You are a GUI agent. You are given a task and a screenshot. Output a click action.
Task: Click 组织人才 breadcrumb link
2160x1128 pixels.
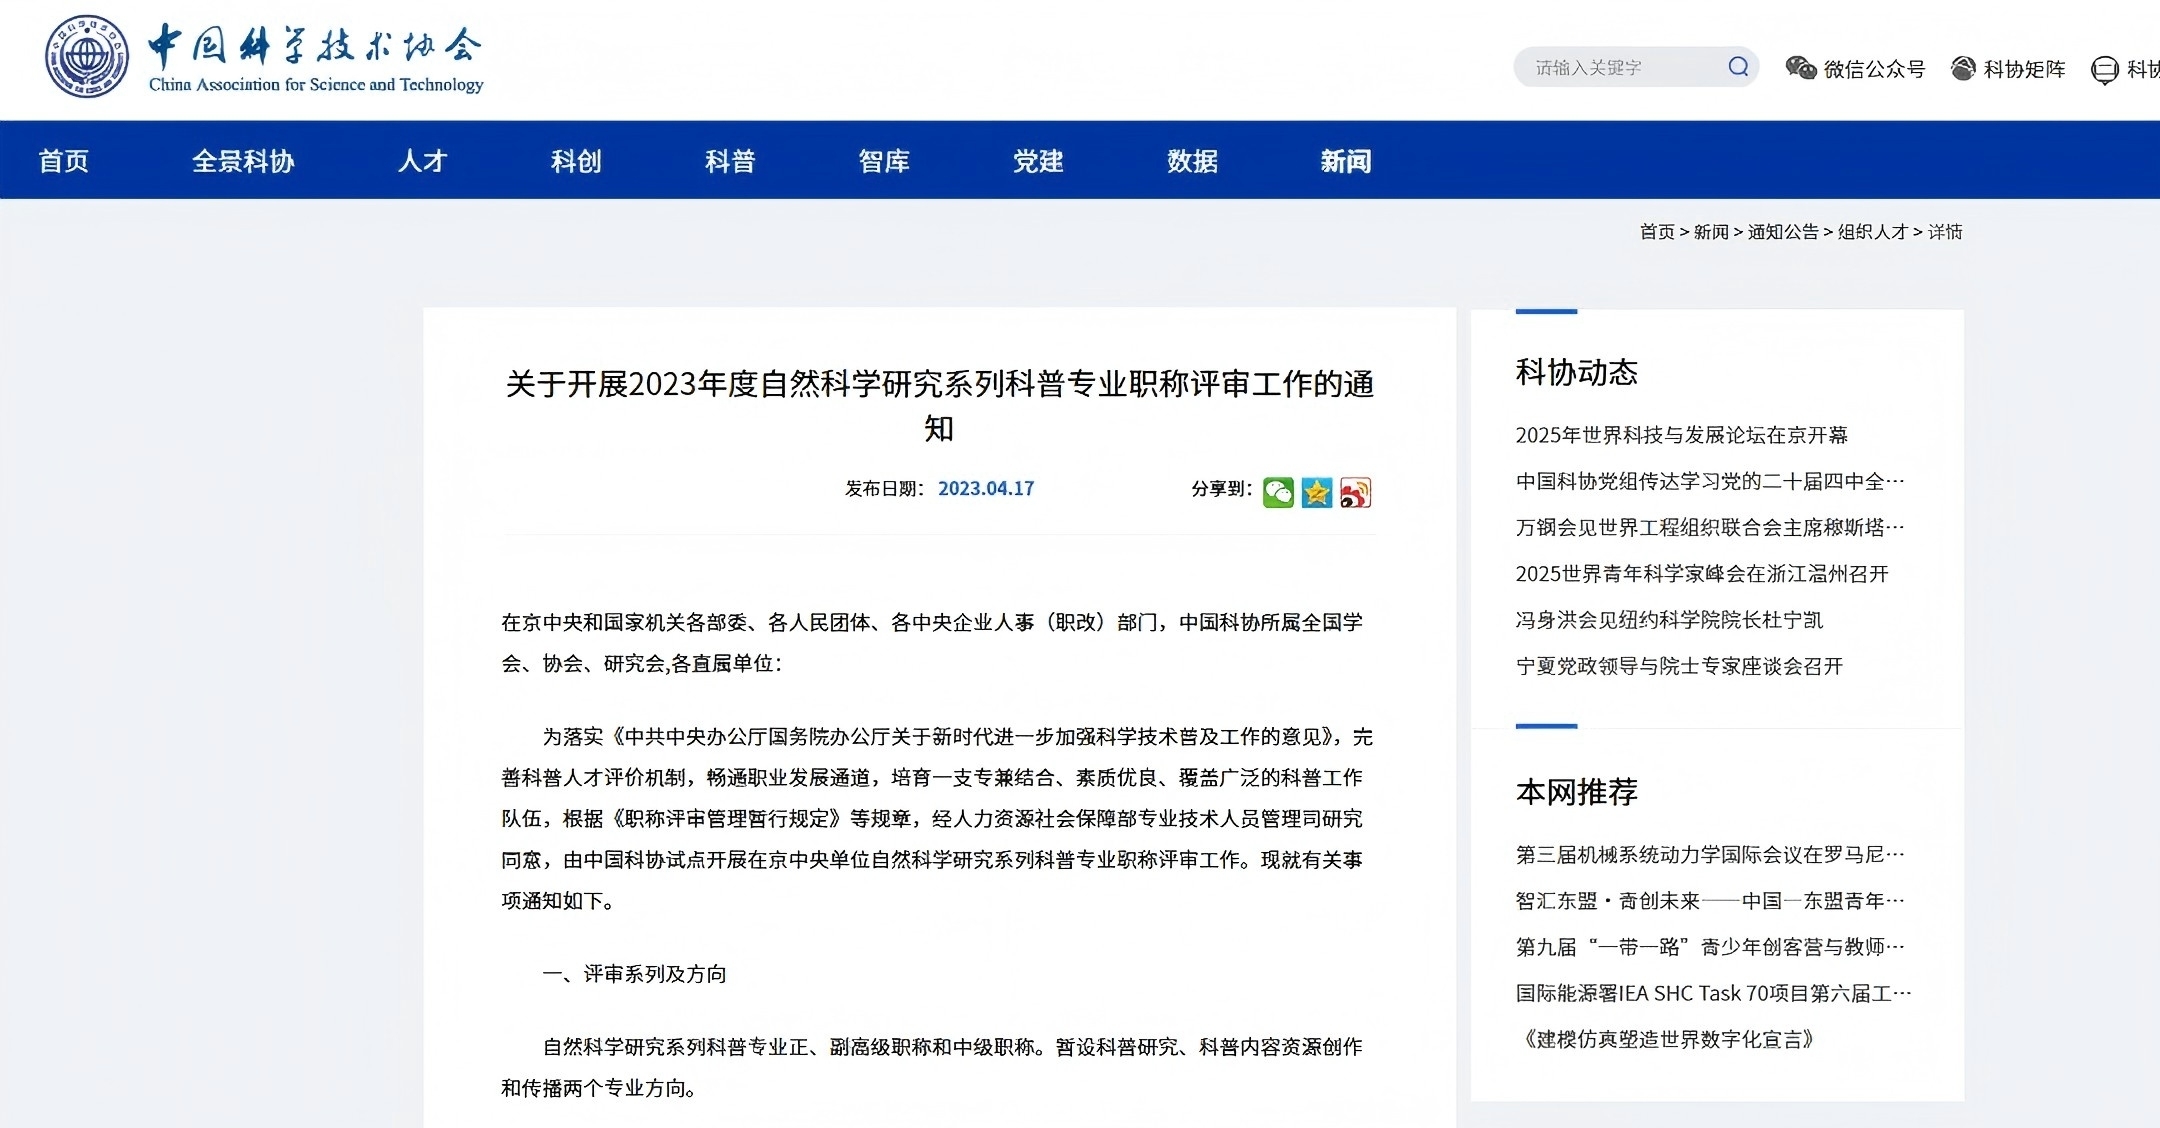point(1873,232)
